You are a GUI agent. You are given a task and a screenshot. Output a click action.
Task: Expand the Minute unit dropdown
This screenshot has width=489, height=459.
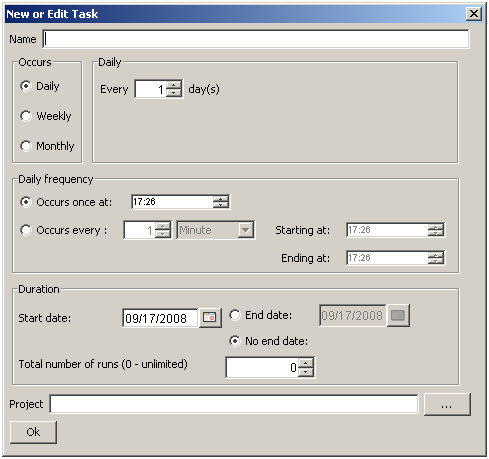[x=246, y=230]
